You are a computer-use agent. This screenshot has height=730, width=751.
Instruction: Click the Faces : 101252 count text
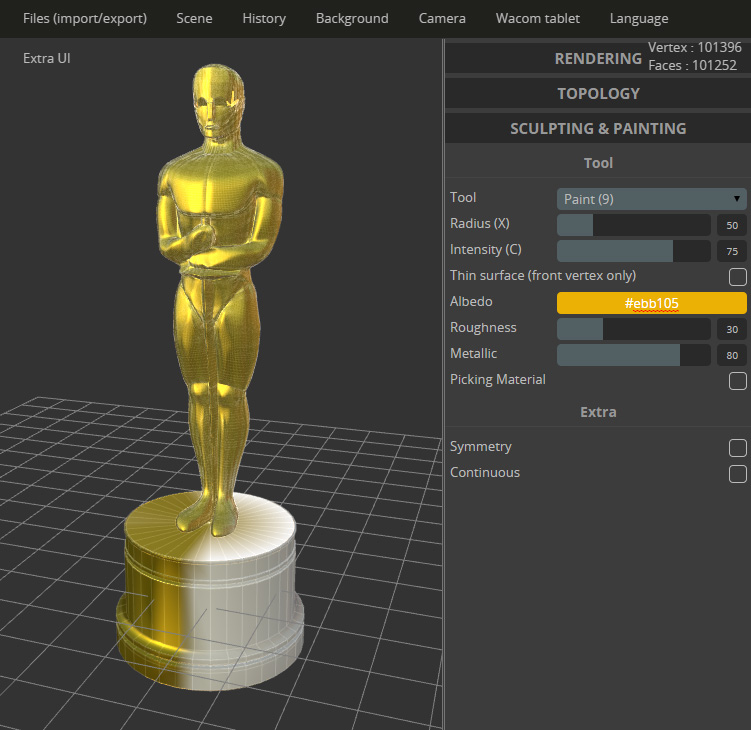[693, 65]
